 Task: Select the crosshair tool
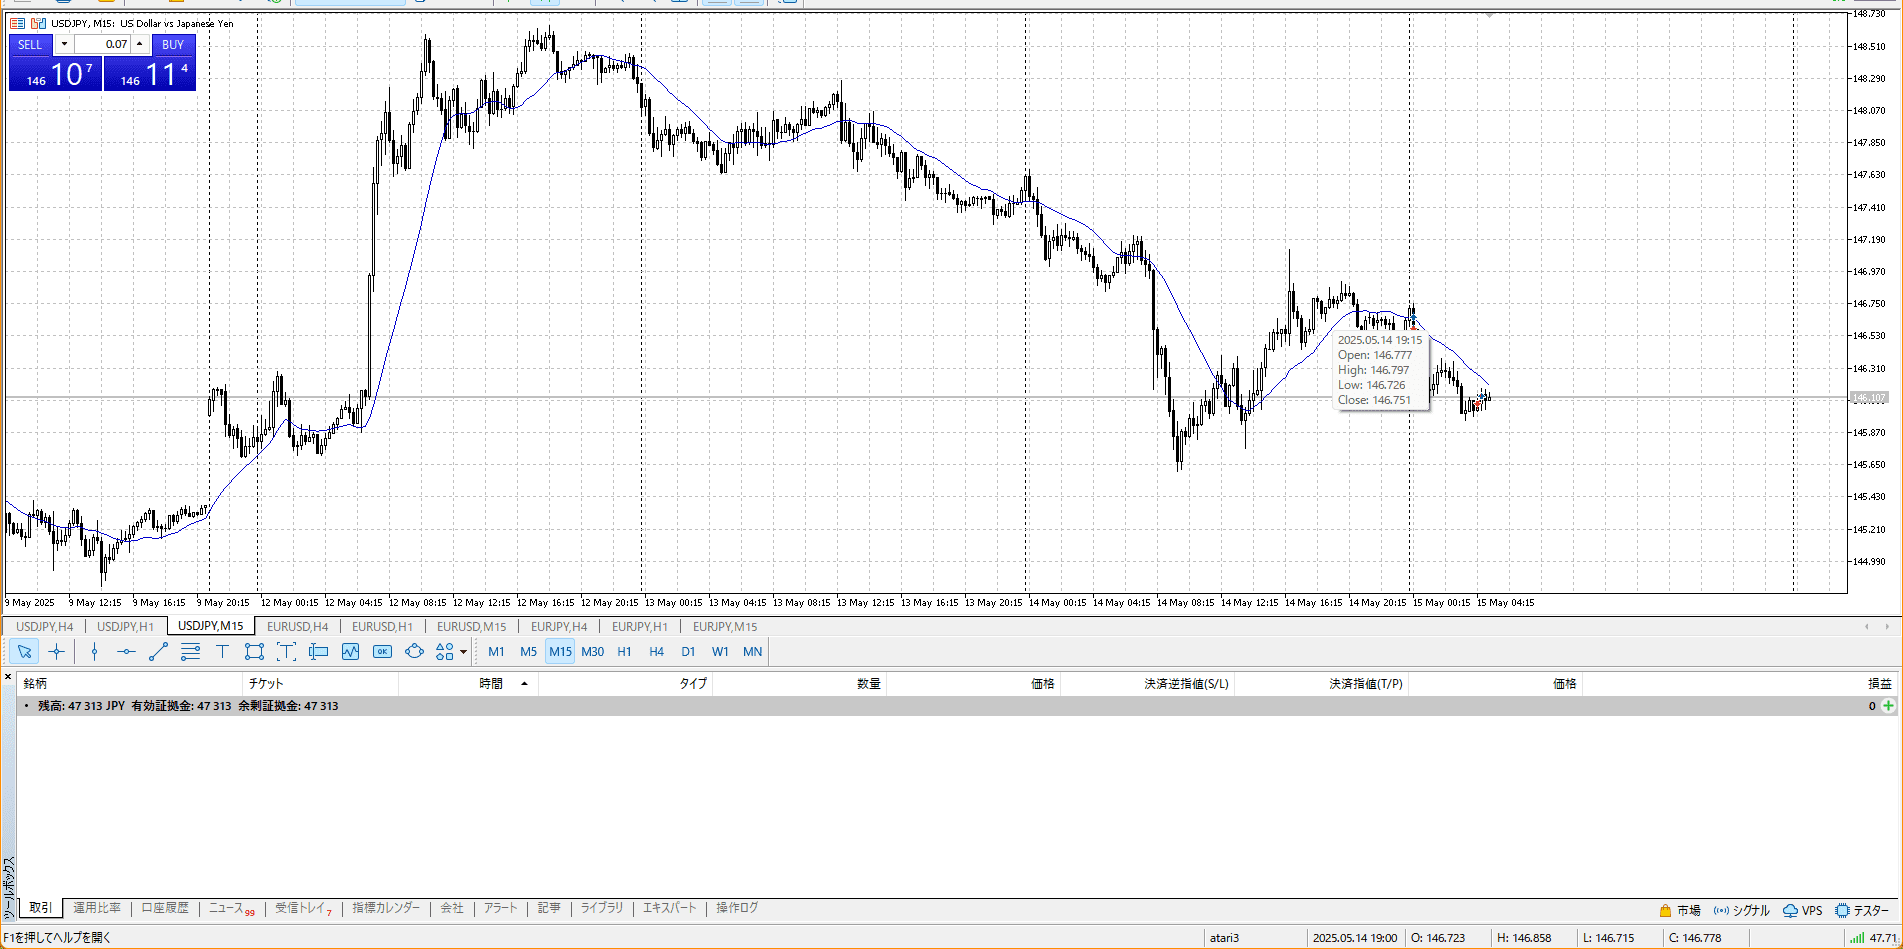click(57, 652)
